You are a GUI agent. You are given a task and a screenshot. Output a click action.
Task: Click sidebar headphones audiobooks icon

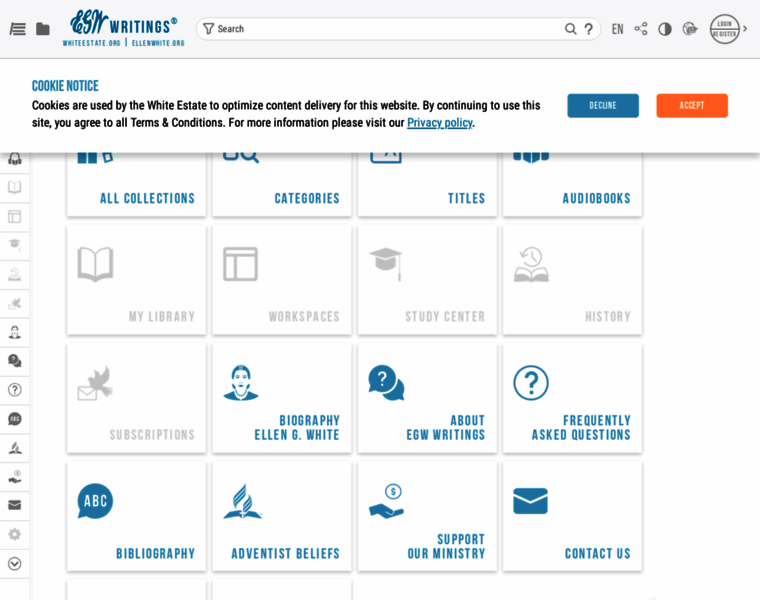coord(15,159)
